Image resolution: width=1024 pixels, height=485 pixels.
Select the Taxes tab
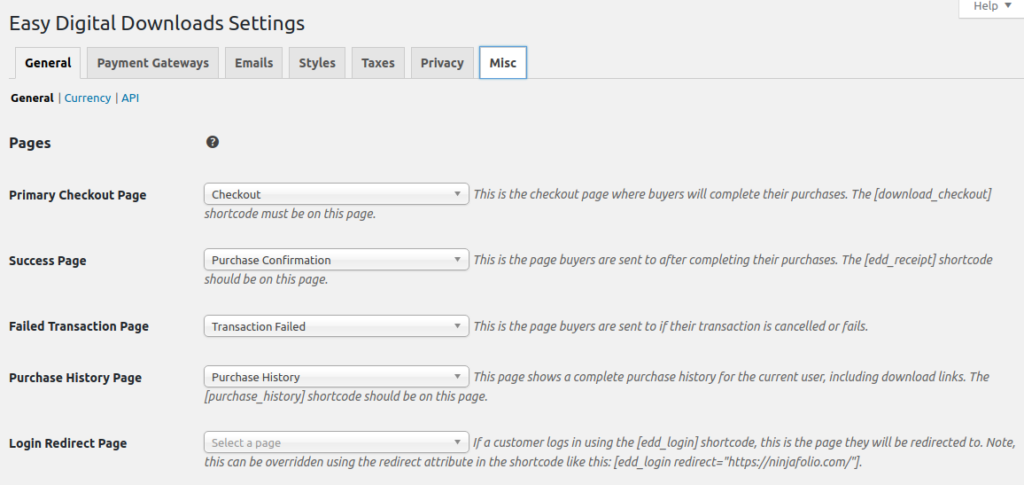click(x=378, y=63)
